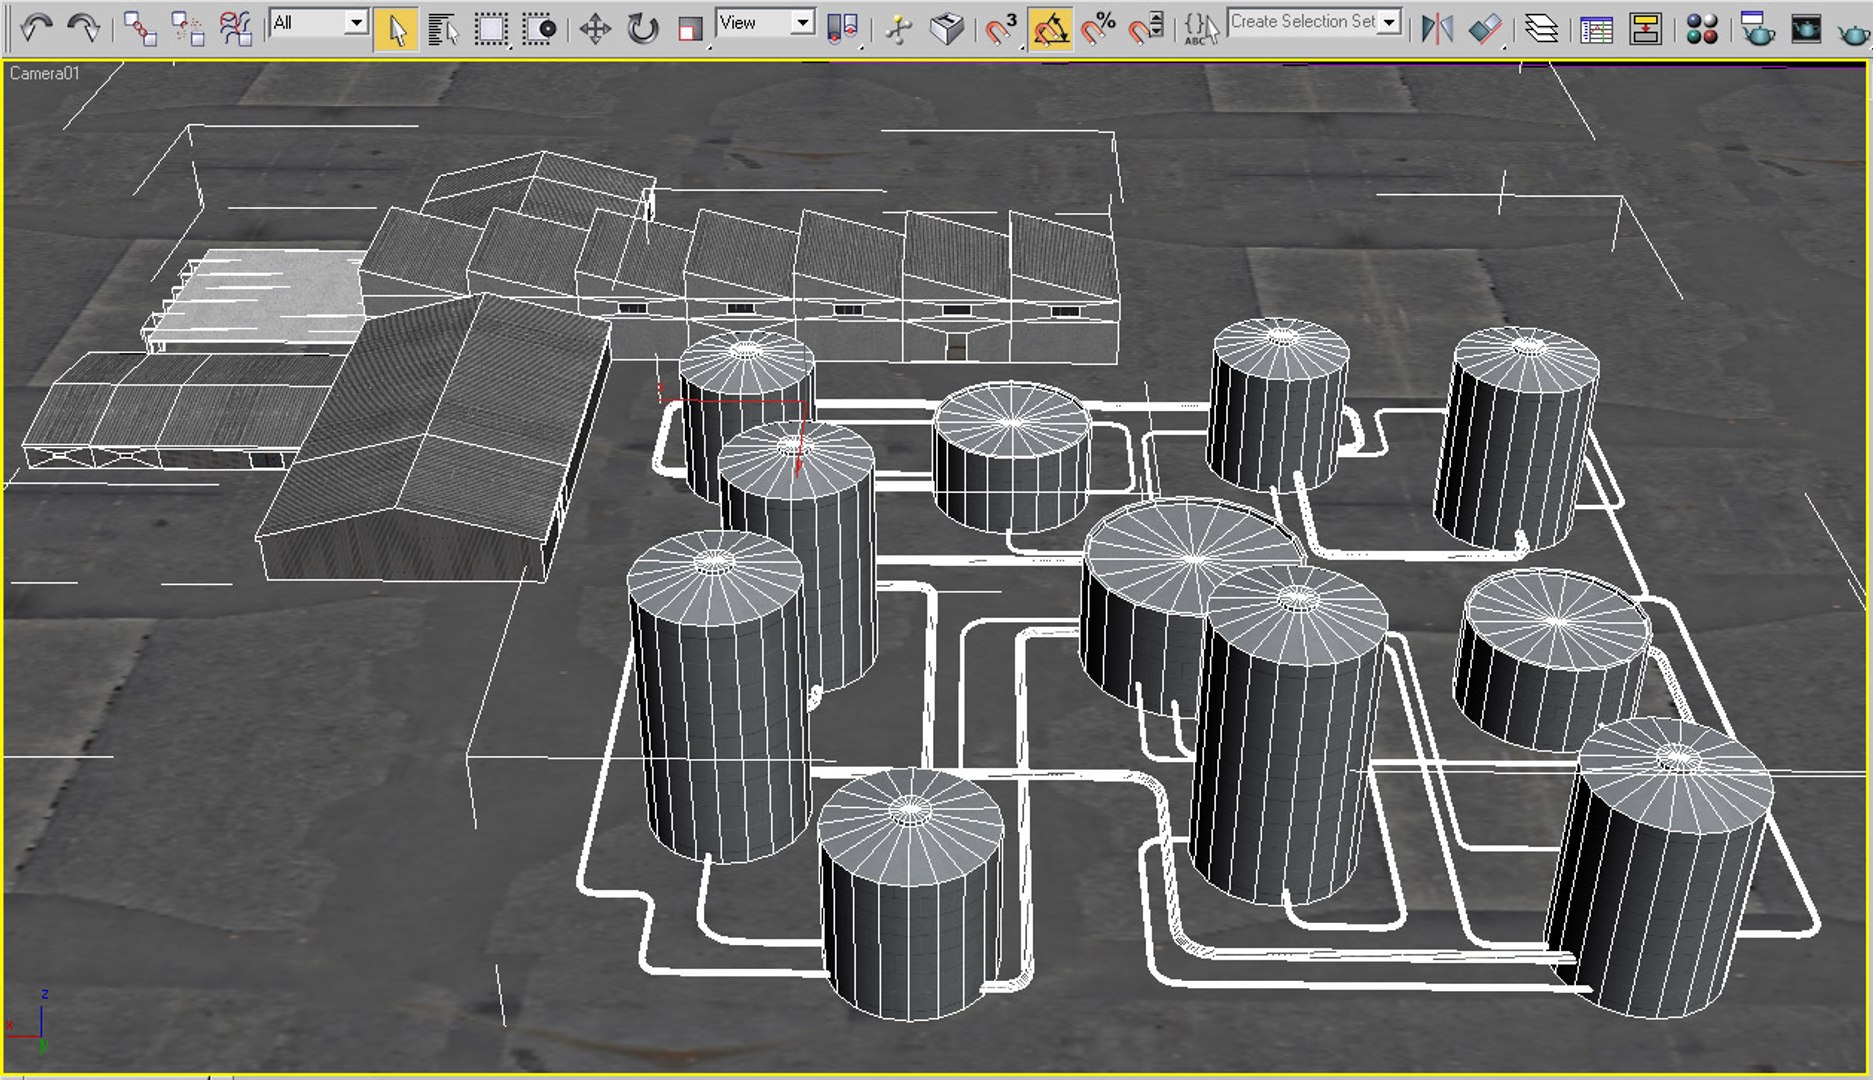Screen dimensions: 1873x1080
Task: Pick the Select and Uniform Scale tool
Action: point(690,28)
